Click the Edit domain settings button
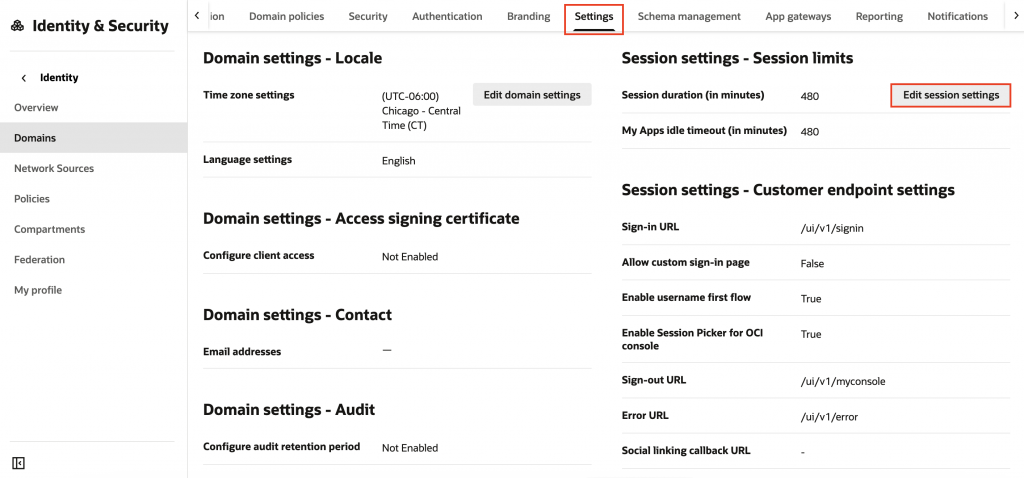The width and height of the screenshot is (1024, 478). coord(532,95)
